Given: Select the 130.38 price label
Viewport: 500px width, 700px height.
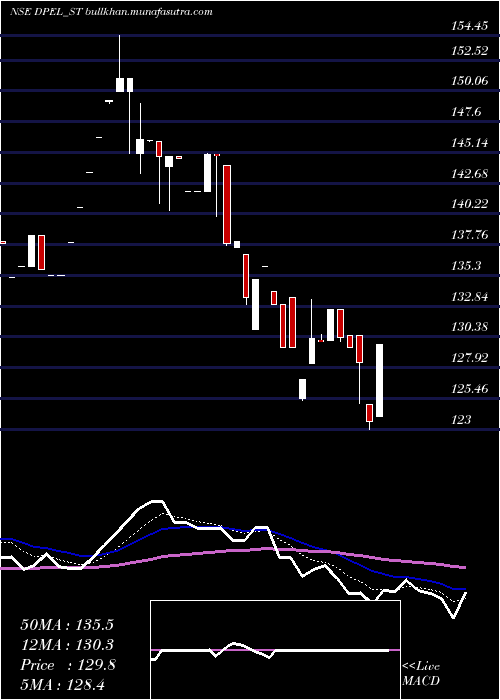Looking at the screenshot, I should 469,327.
